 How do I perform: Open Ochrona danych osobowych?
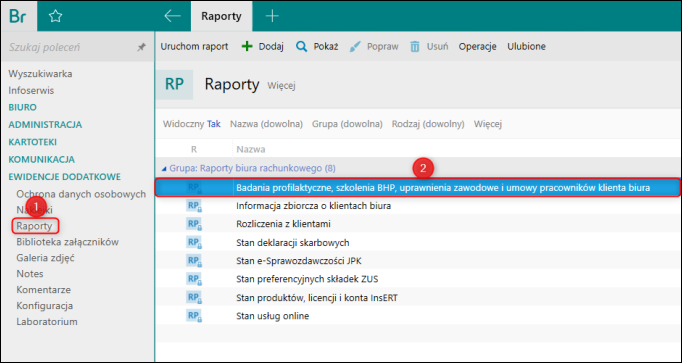point(81,194)
